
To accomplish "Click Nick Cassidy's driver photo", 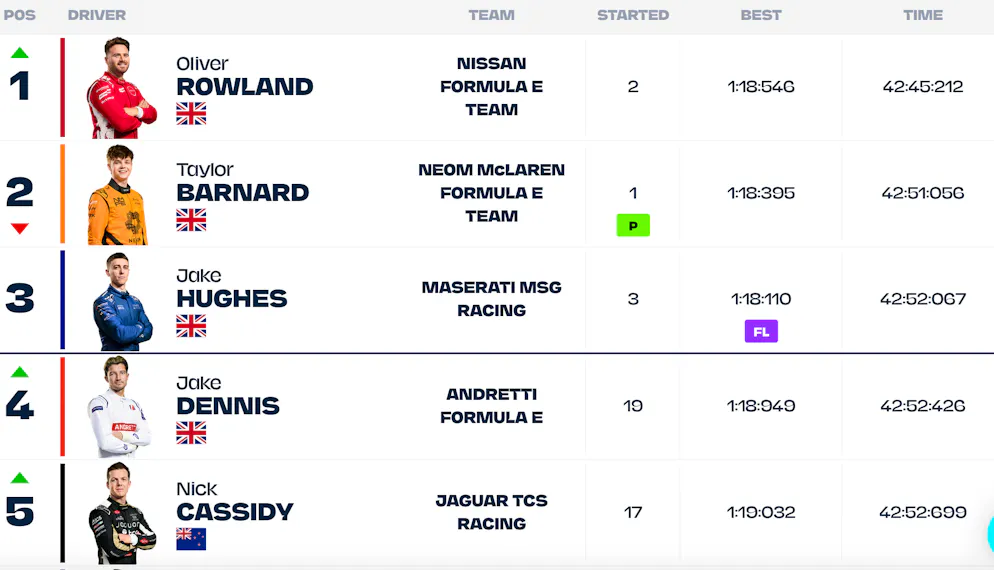I will point(122,513).
